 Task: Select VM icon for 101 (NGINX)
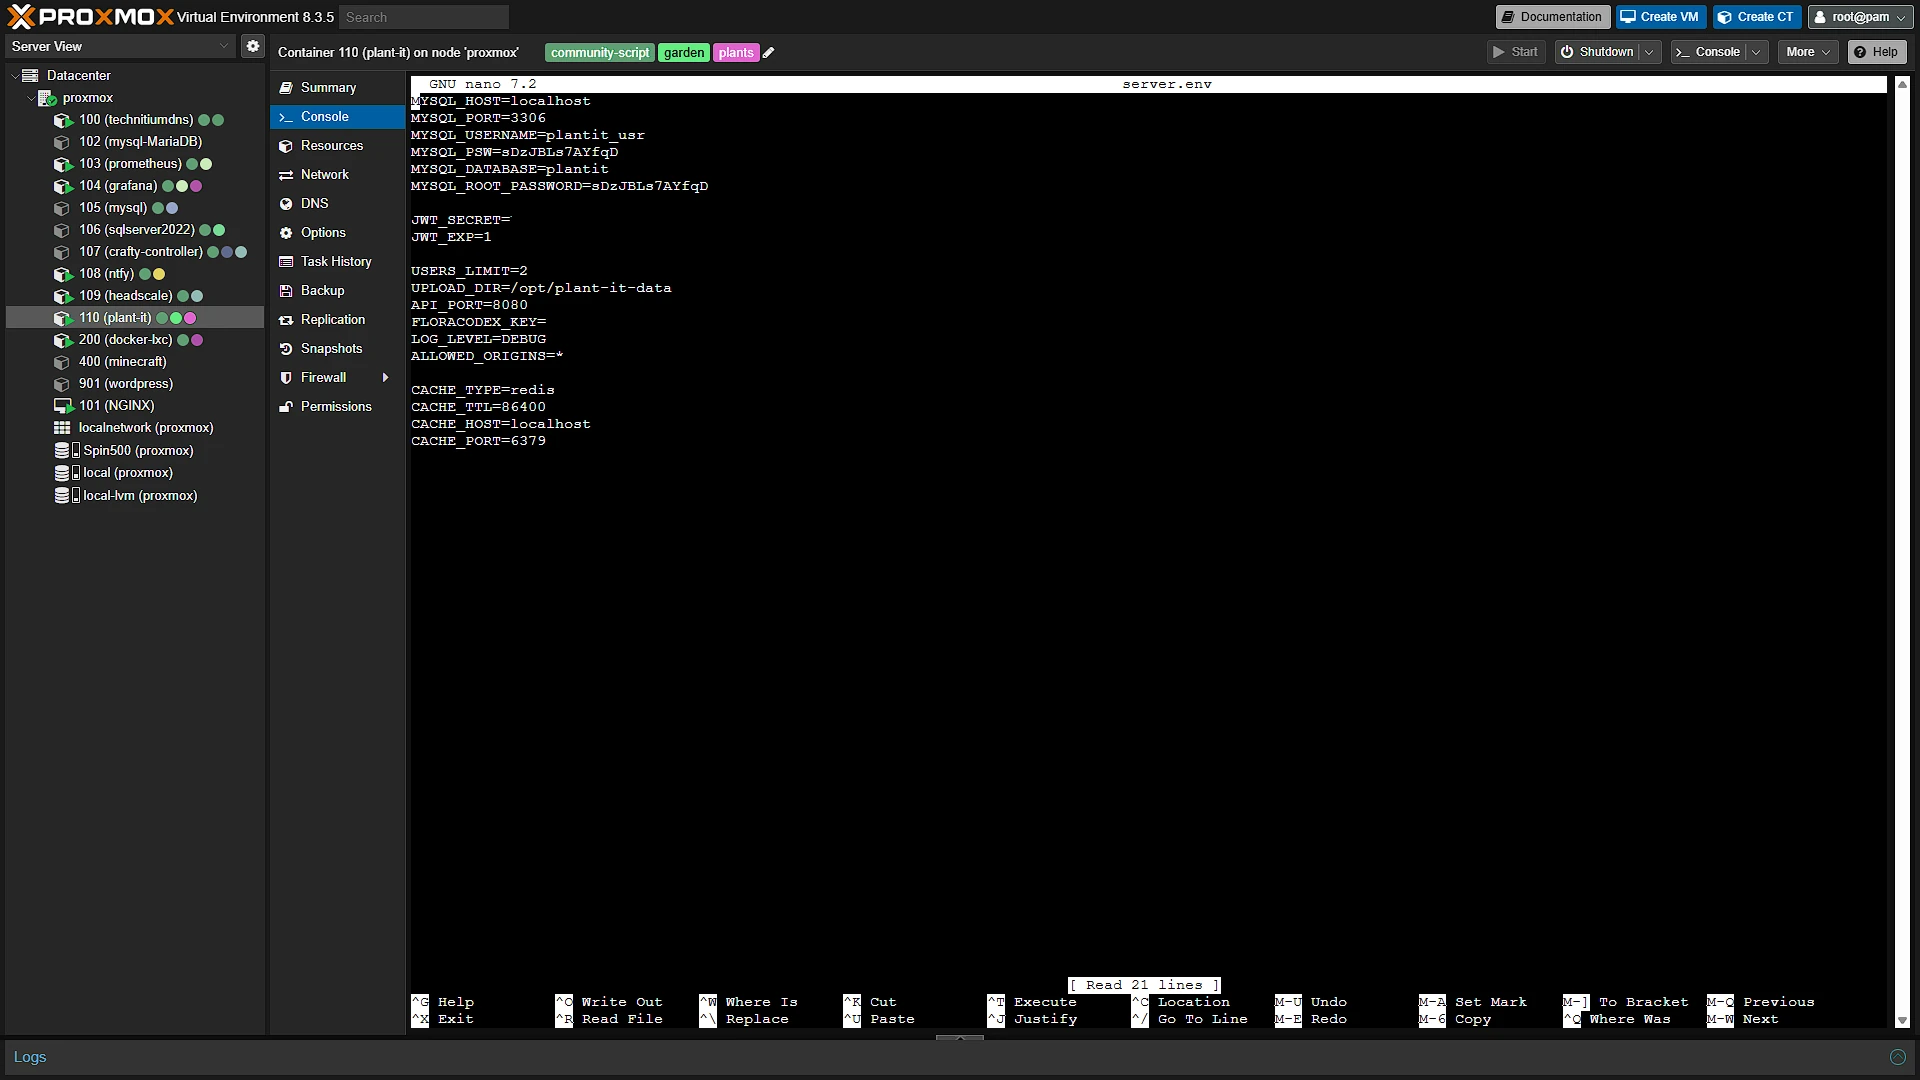(63, 406)
